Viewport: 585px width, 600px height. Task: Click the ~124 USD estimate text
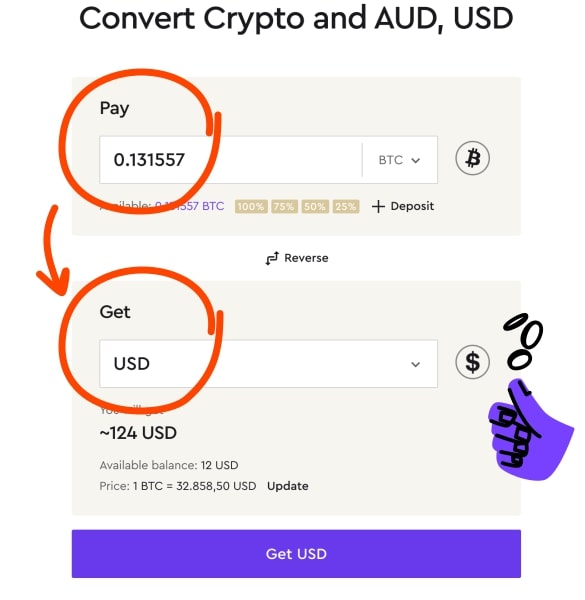[x=138, y=433]
